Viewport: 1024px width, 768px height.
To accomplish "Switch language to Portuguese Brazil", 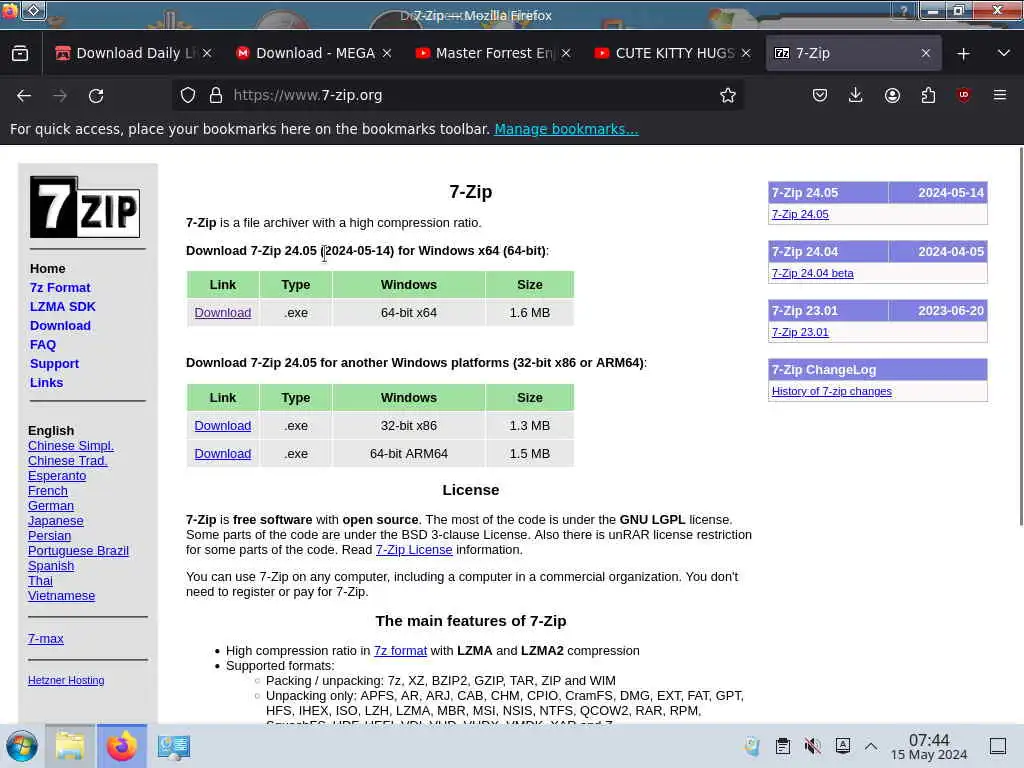I will point(78,551).
